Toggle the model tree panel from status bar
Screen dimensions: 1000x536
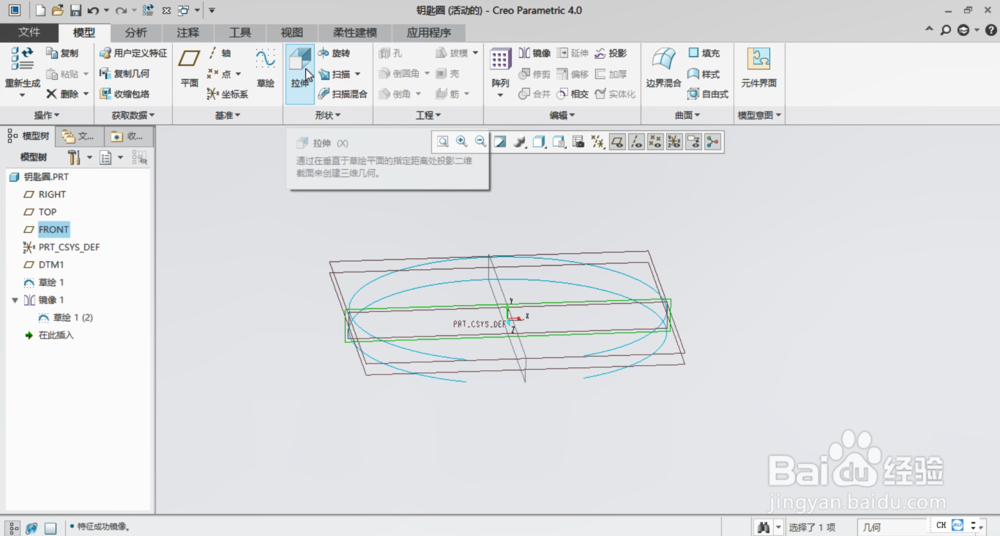[x=13, y=528]
